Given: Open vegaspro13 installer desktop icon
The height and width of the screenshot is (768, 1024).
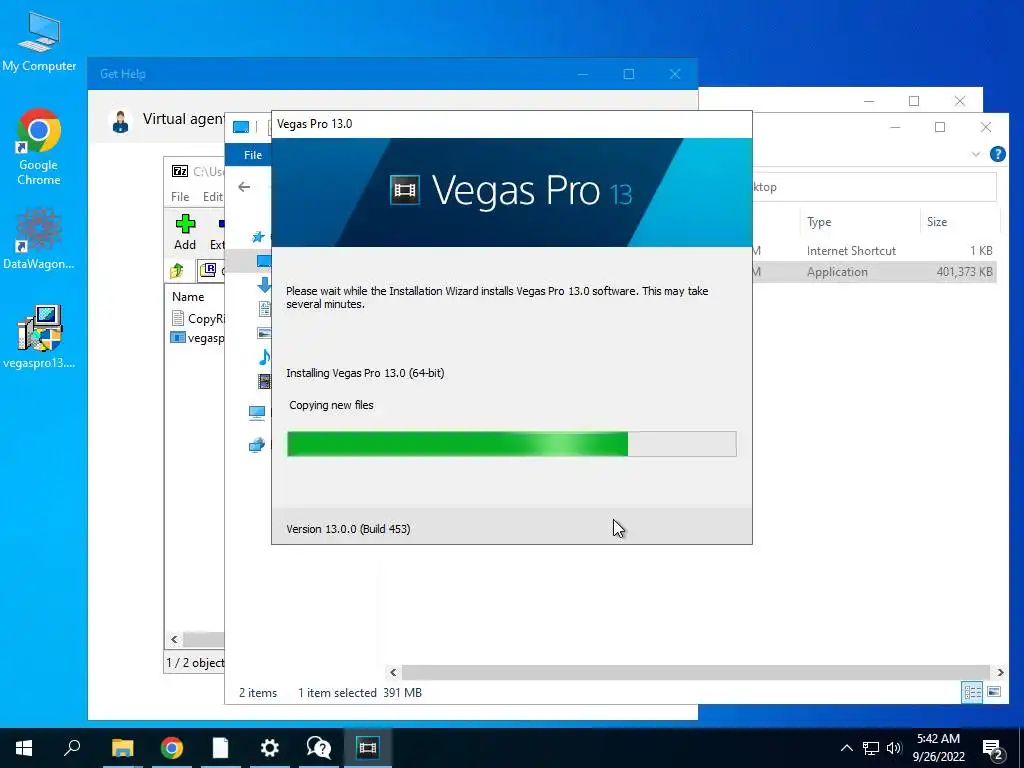Looking at the screenshot, I should click(x=39, y=336).
